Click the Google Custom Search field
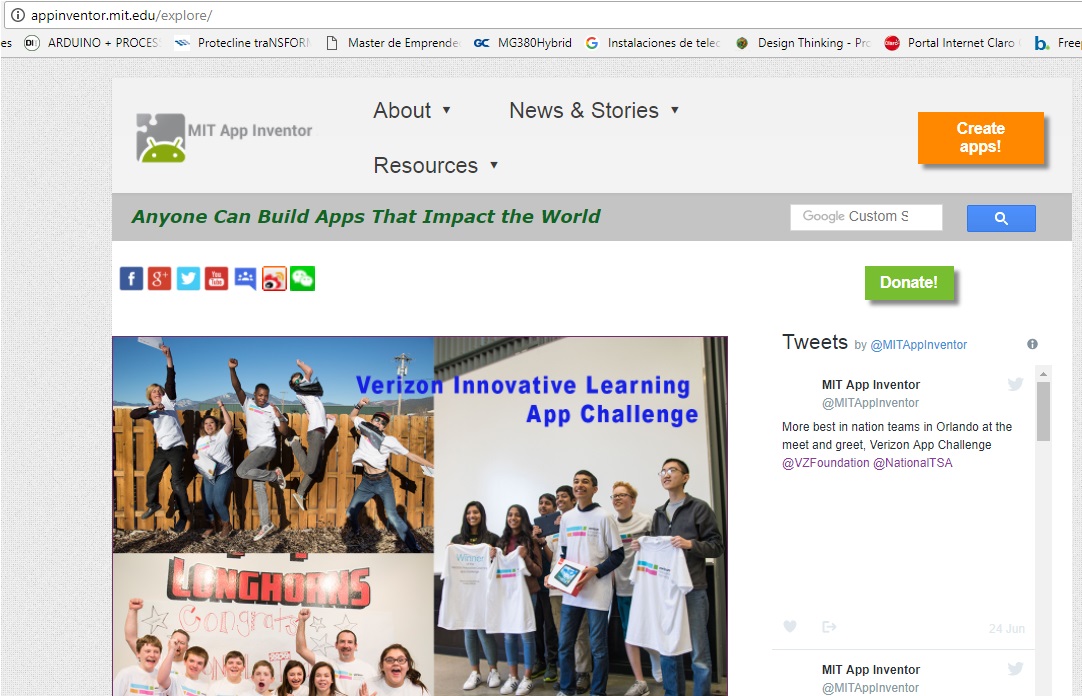The height and width of the screenshot is (696, 1082). coord(866,217)
